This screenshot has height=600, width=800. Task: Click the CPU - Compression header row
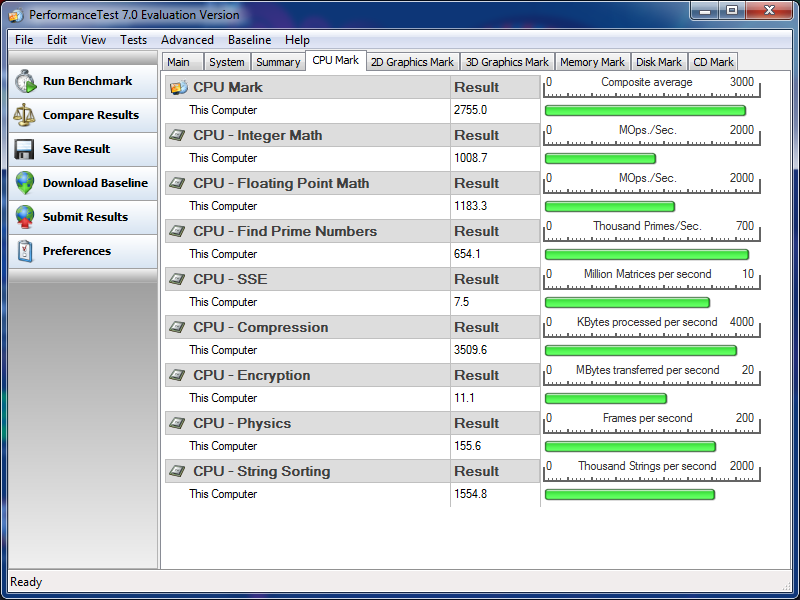click(x=353, y=327)
